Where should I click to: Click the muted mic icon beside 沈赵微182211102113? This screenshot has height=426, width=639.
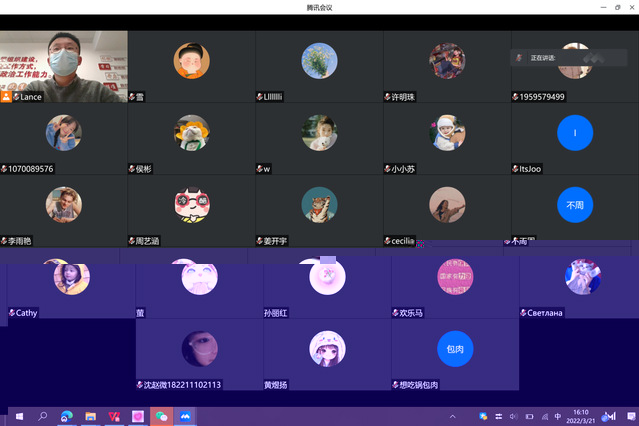click(140, 384)
